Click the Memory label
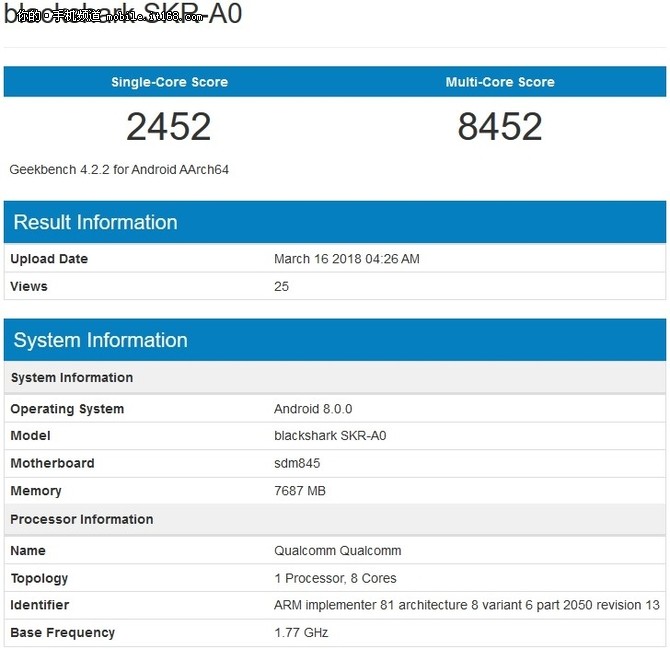Screen dimensions: 670x649 point(36,490)
